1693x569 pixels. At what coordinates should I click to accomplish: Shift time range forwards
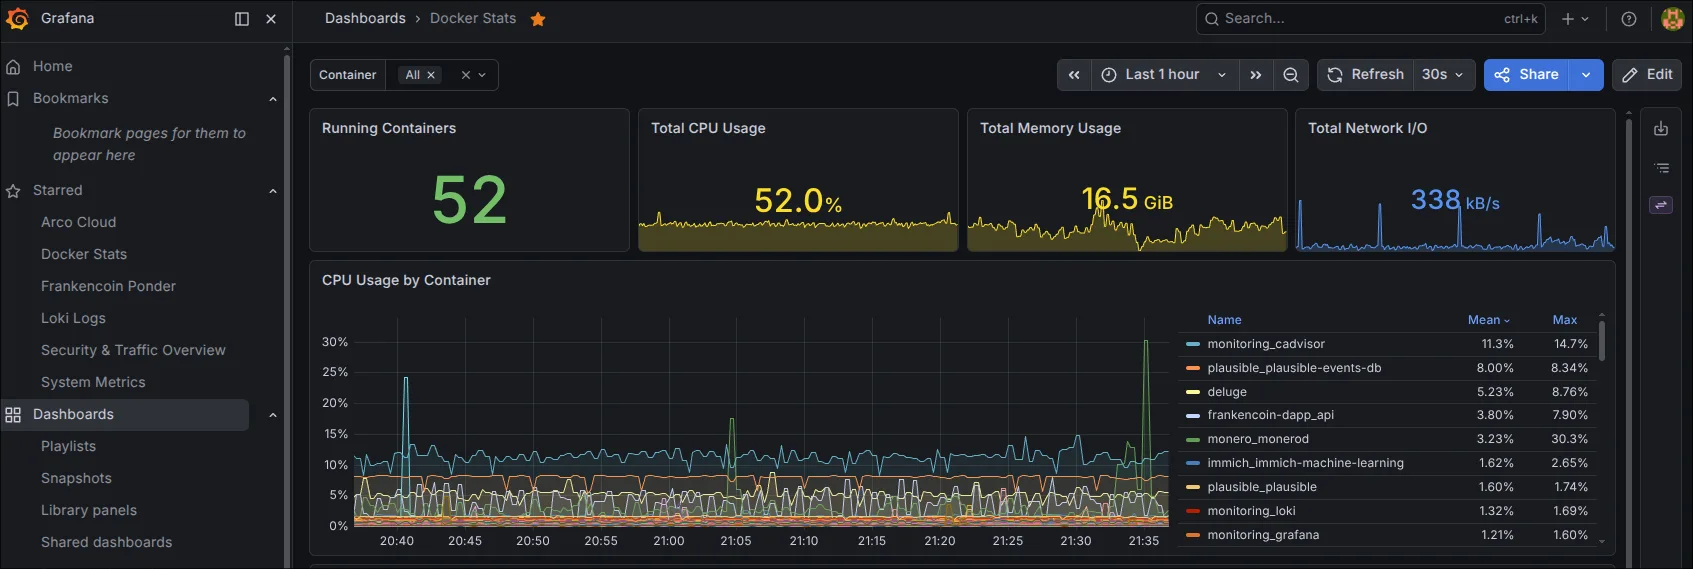tap(1256, 75)
